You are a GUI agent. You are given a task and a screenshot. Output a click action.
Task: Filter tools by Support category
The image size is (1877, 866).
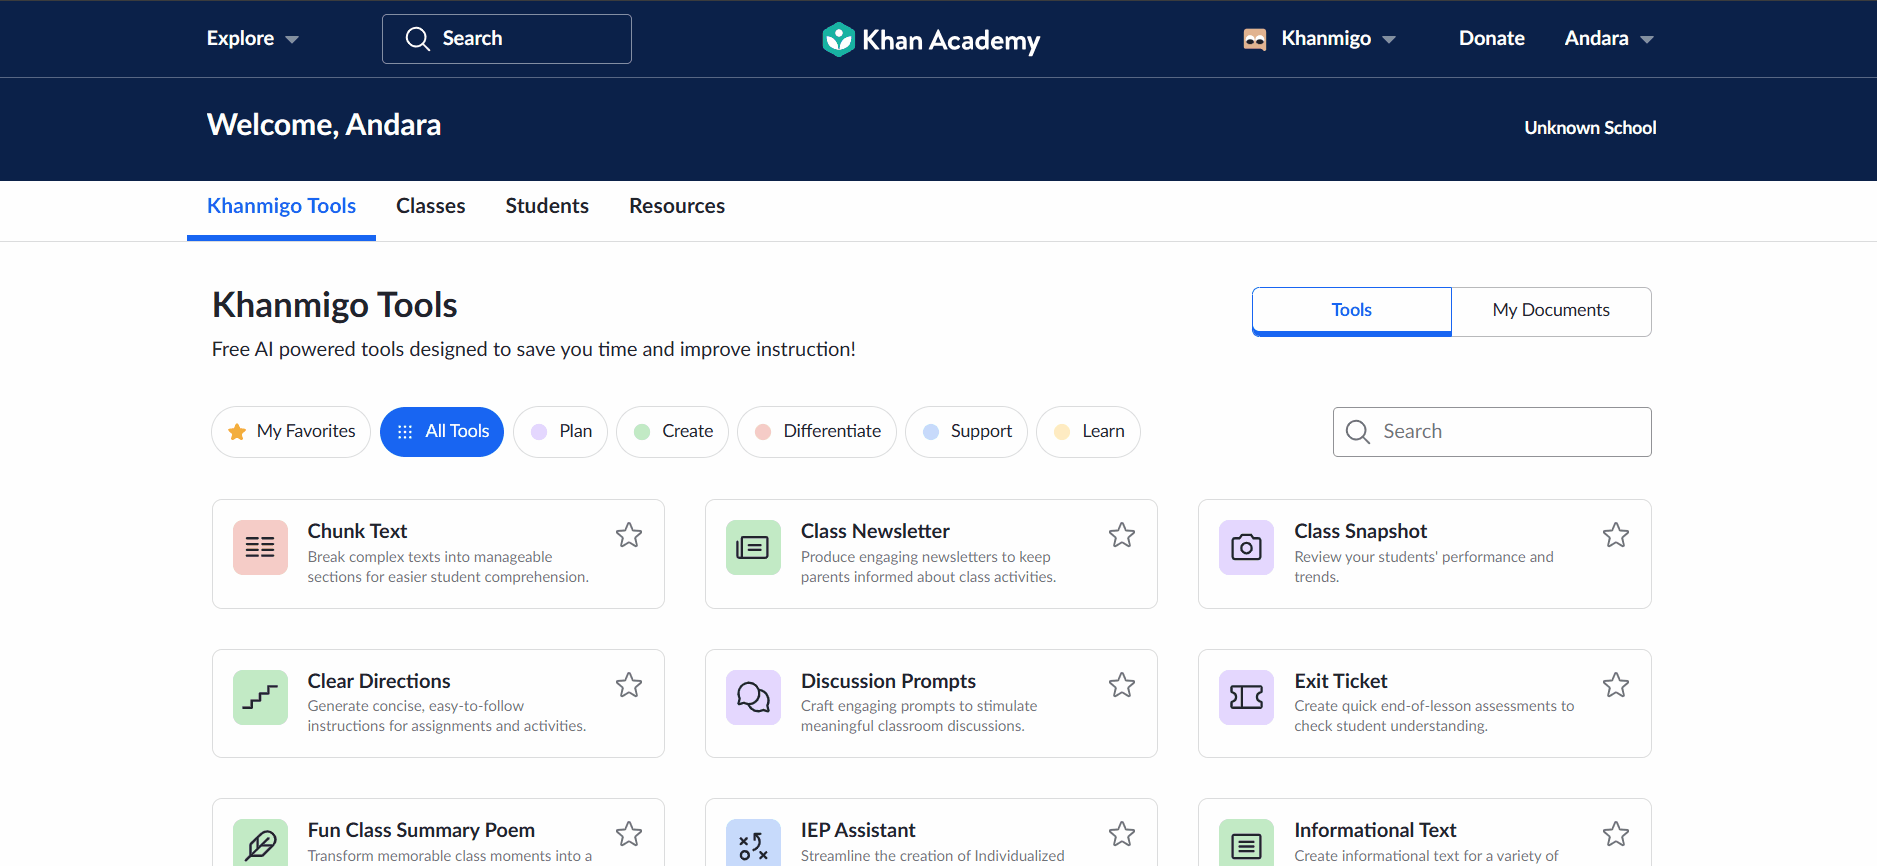pyautogui.click(x=967, y=432)
